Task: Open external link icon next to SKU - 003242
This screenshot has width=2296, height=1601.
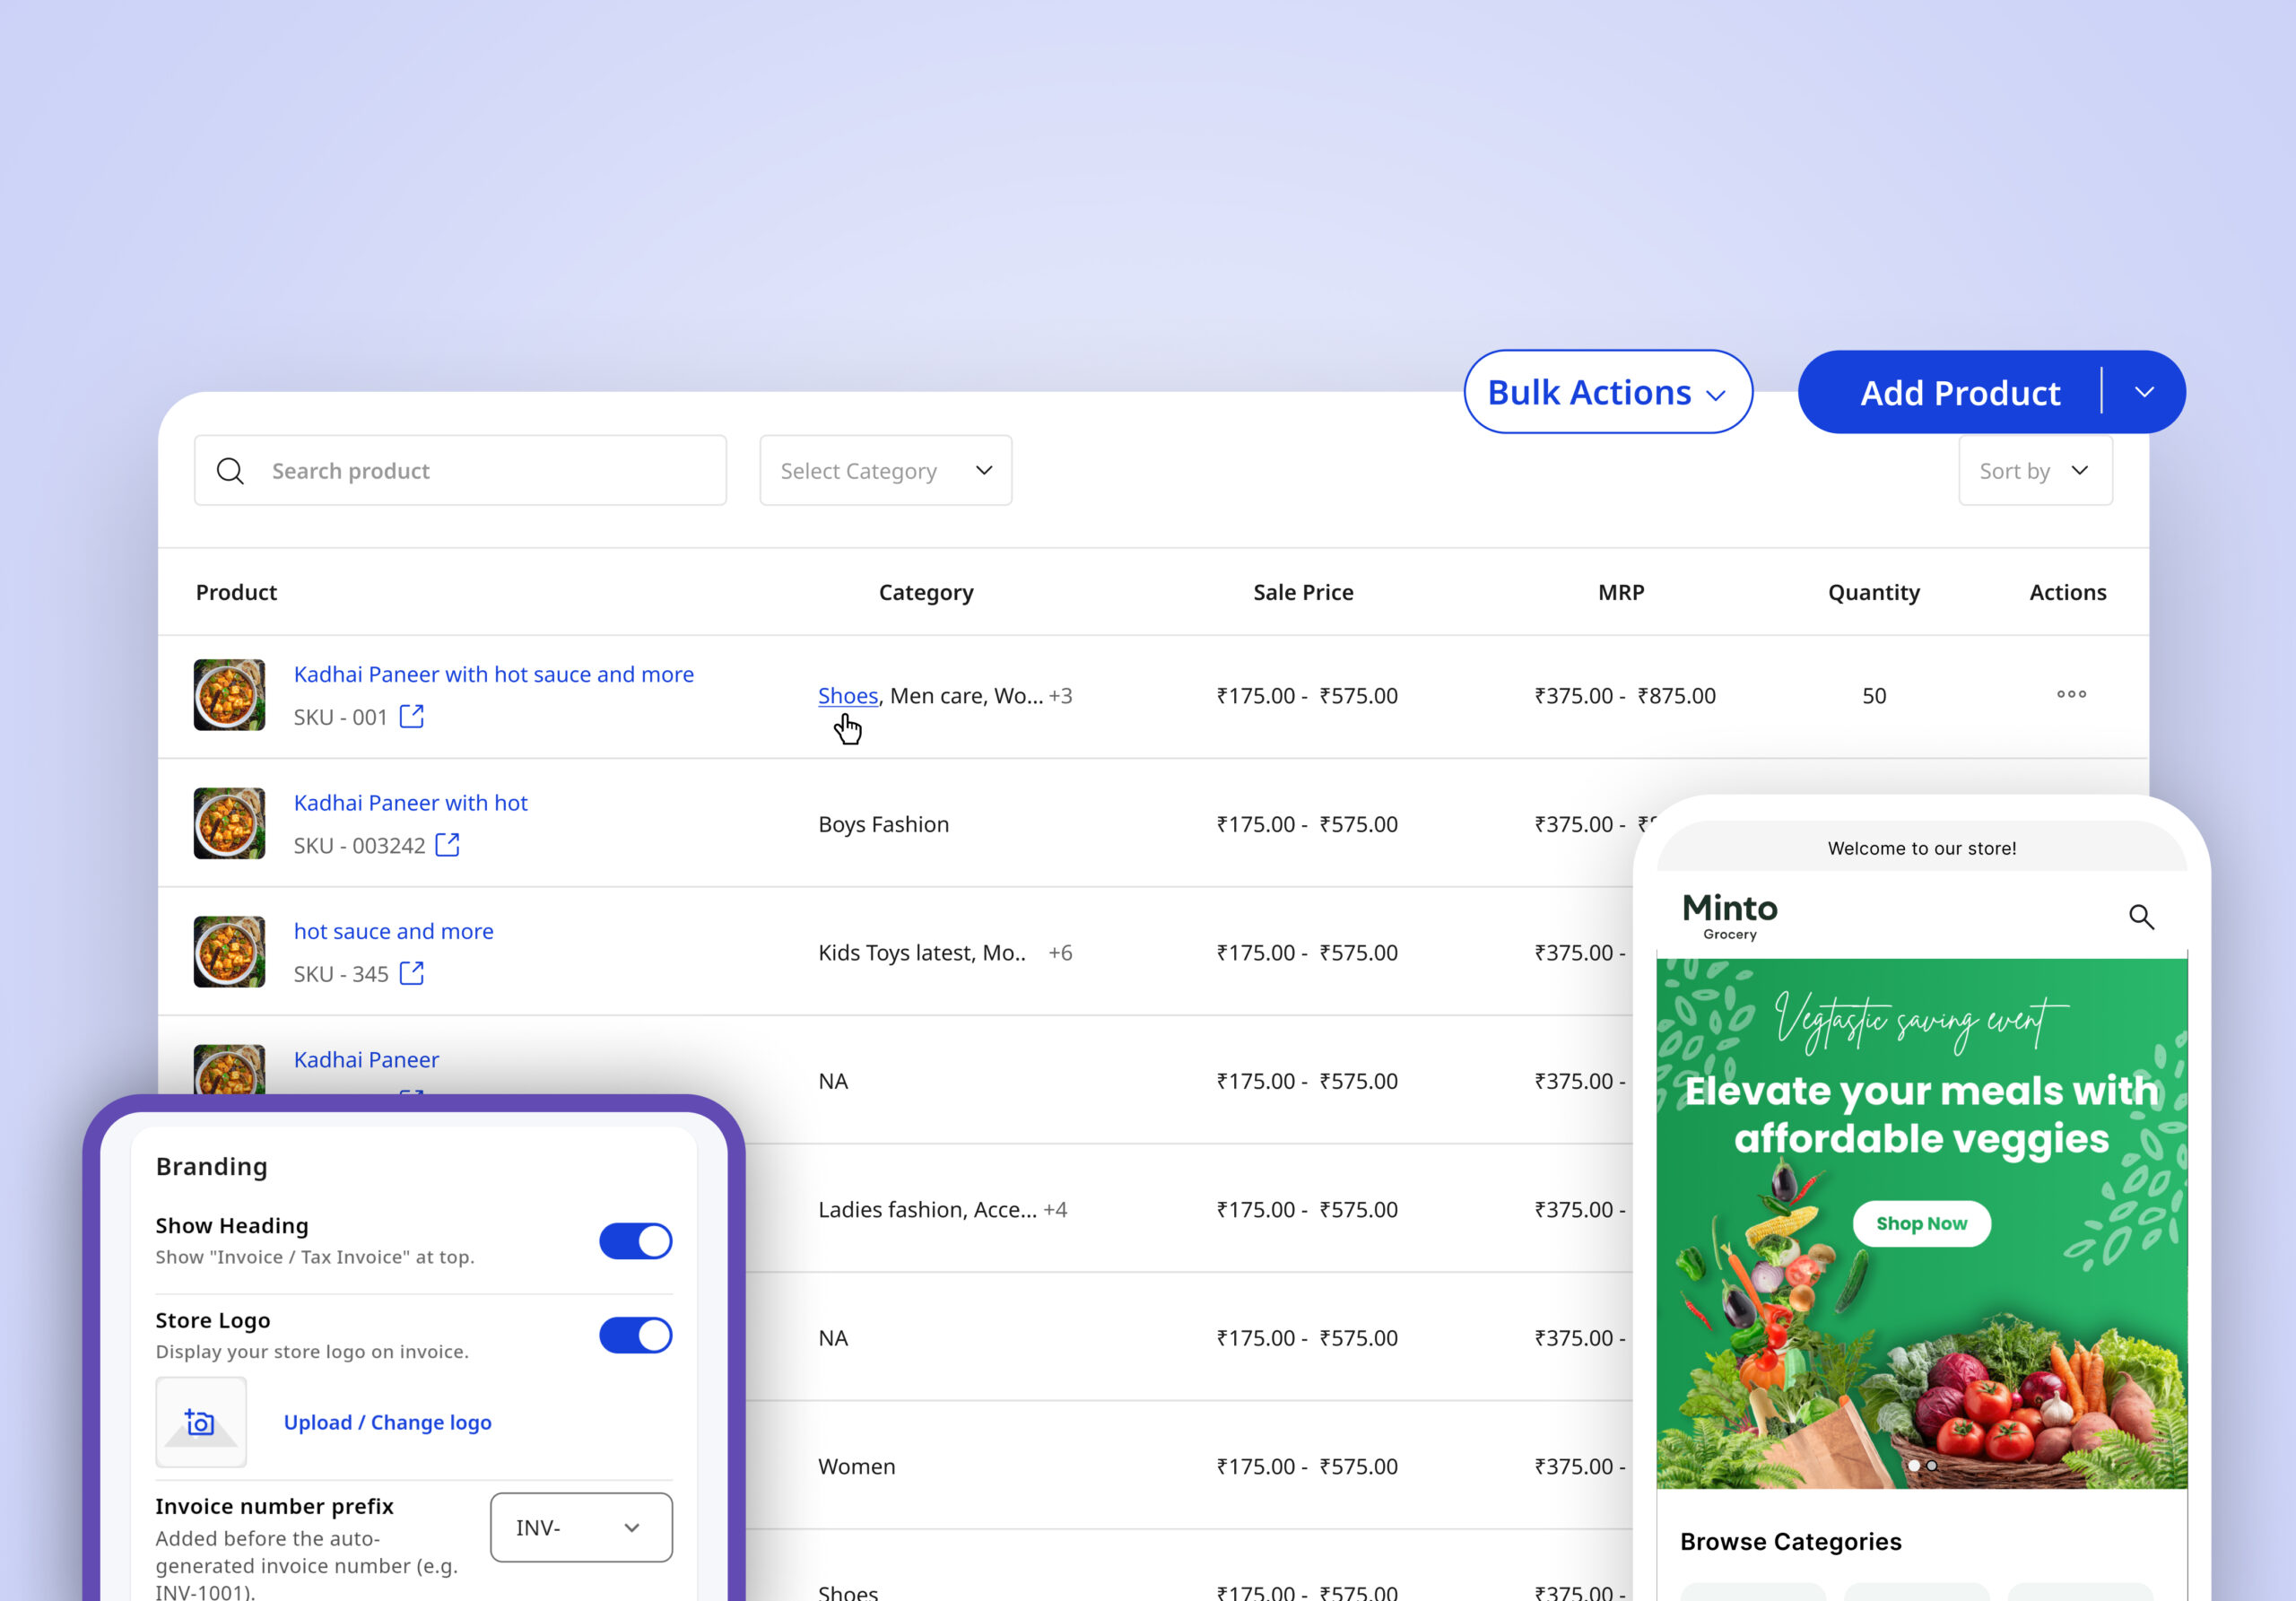Action: (x=448, y=845)
